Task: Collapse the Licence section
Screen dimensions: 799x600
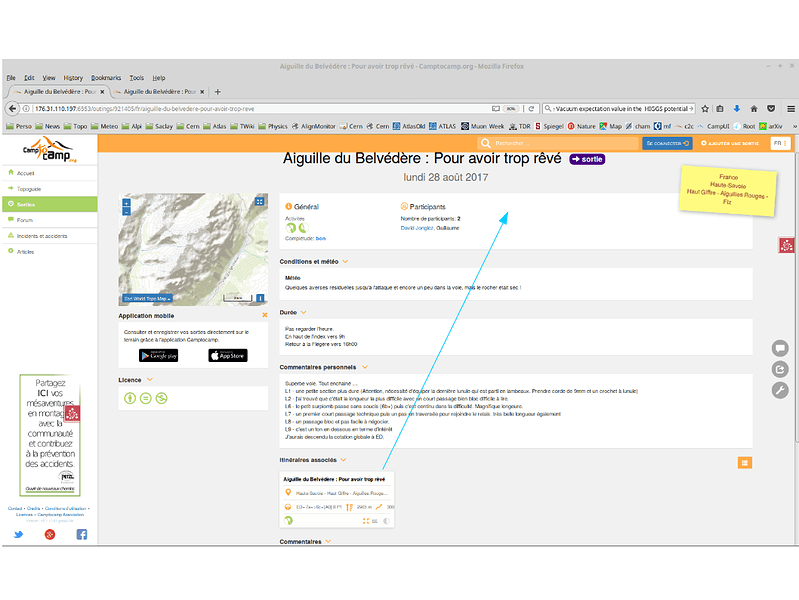Action: point(149,380)
